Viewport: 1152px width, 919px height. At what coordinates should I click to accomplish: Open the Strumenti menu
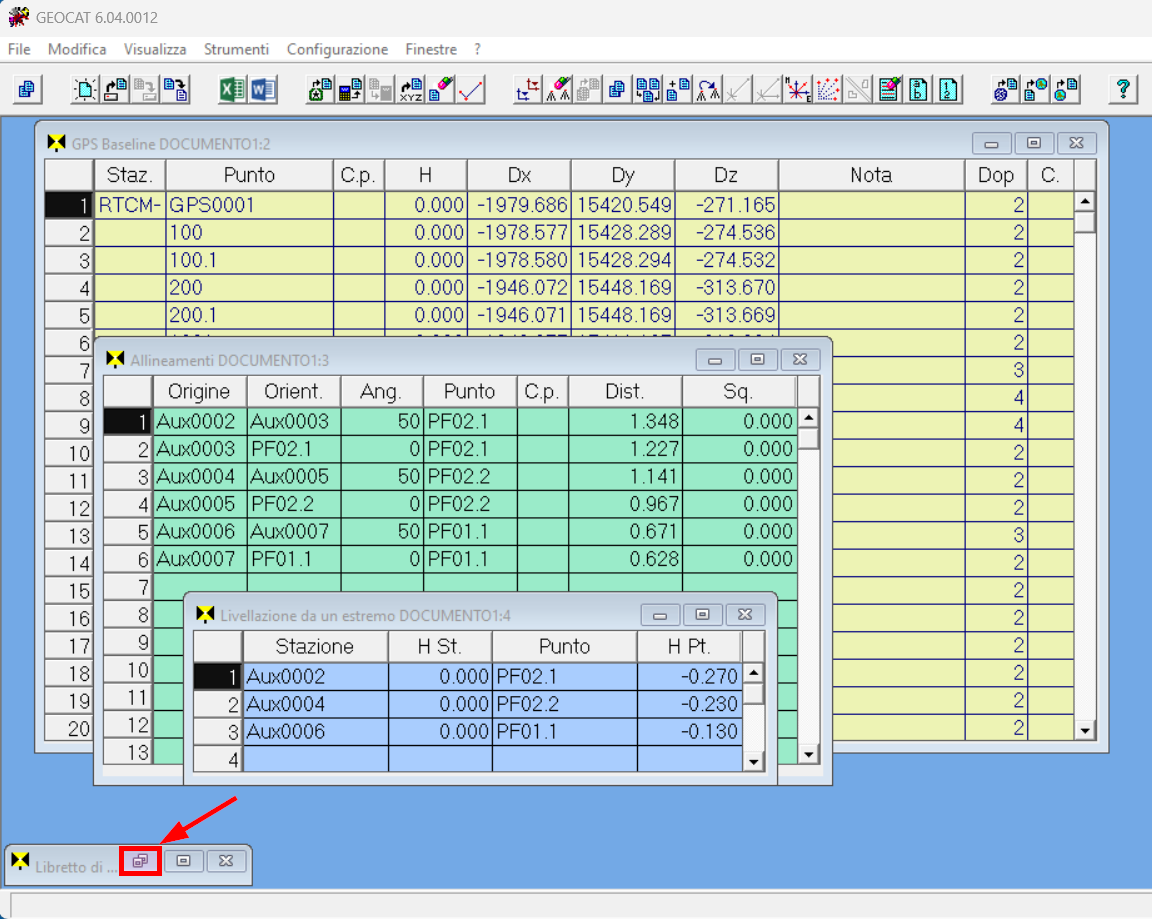pos(236,49)
